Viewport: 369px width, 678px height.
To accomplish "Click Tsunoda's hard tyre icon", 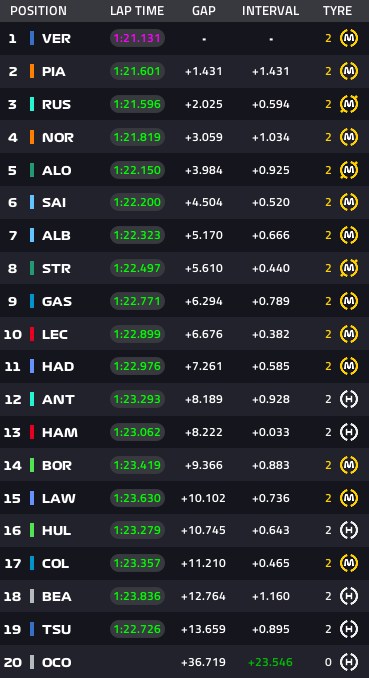I will (349, 629).
